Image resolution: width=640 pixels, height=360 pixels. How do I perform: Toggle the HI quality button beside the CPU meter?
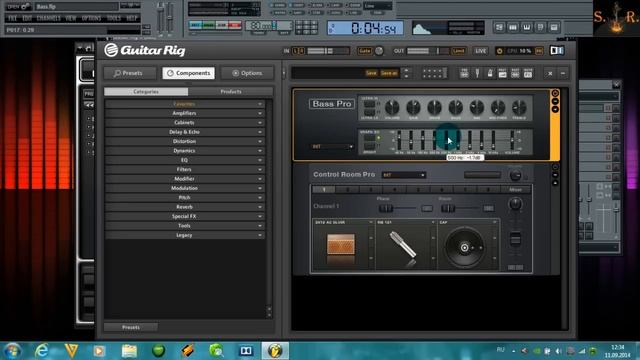(539, 51)
